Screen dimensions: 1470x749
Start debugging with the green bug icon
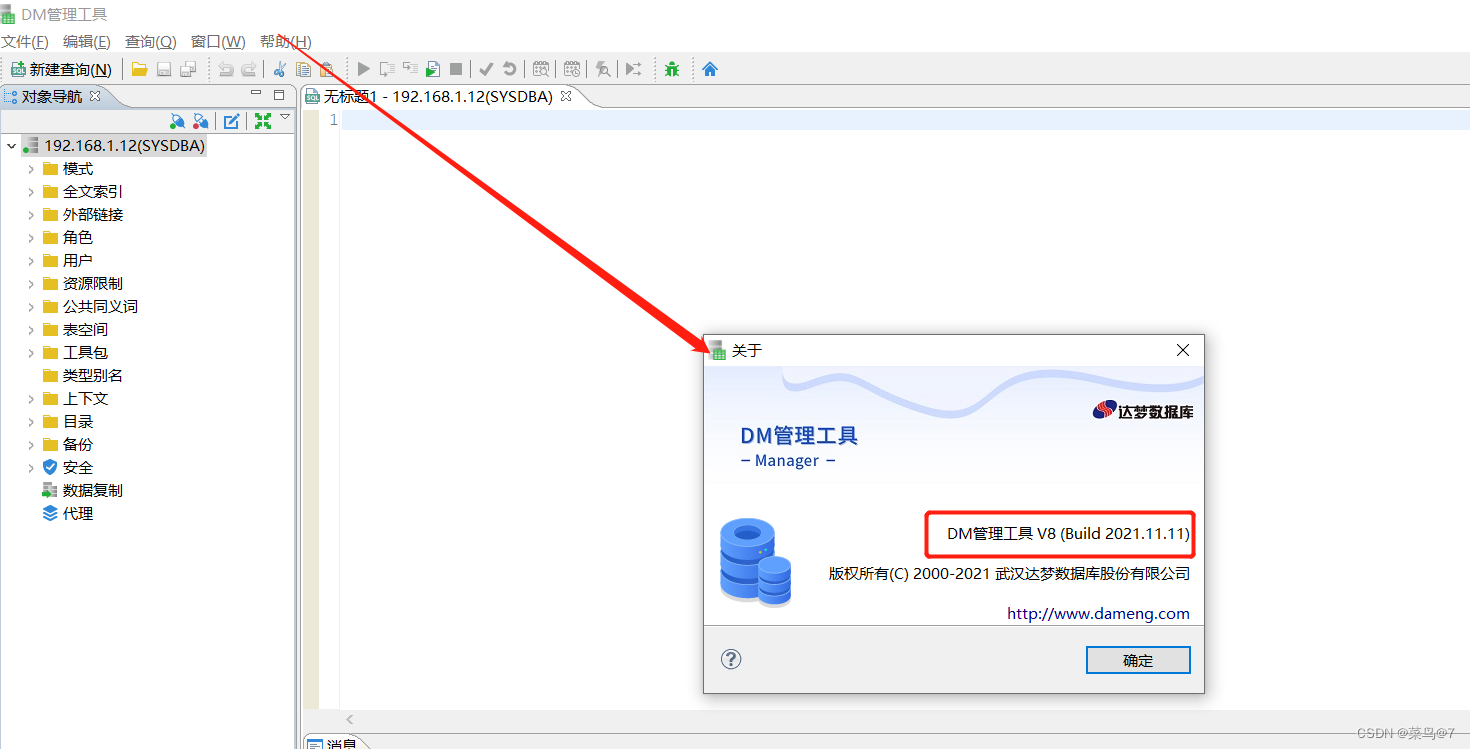coord(672,69)
